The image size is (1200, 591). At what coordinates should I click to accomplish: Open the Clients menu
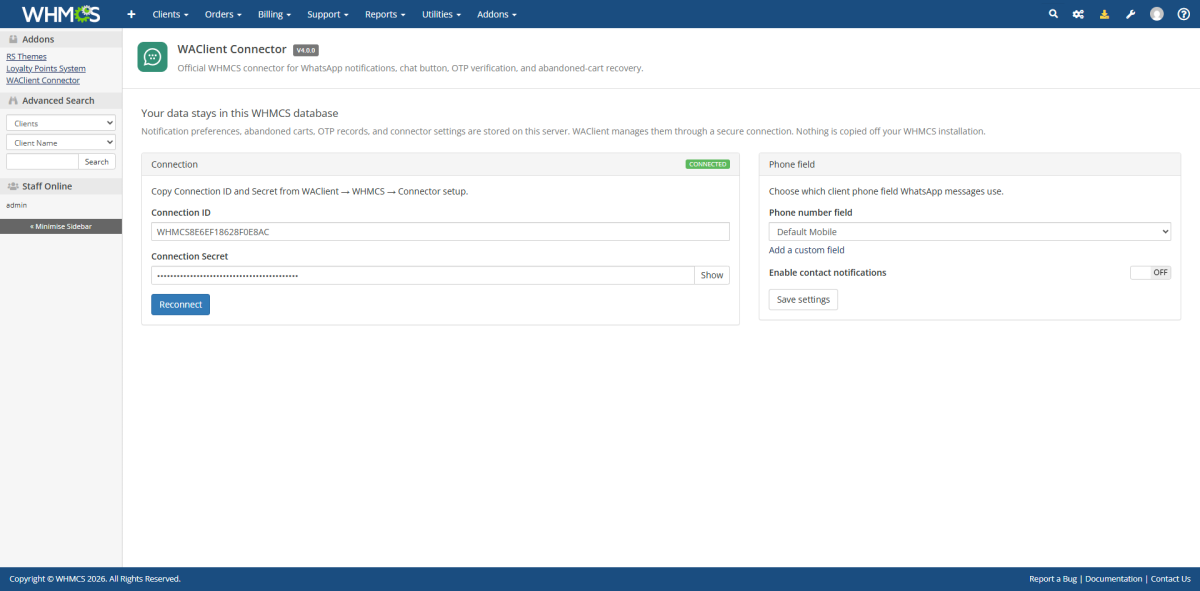[170, 15]
